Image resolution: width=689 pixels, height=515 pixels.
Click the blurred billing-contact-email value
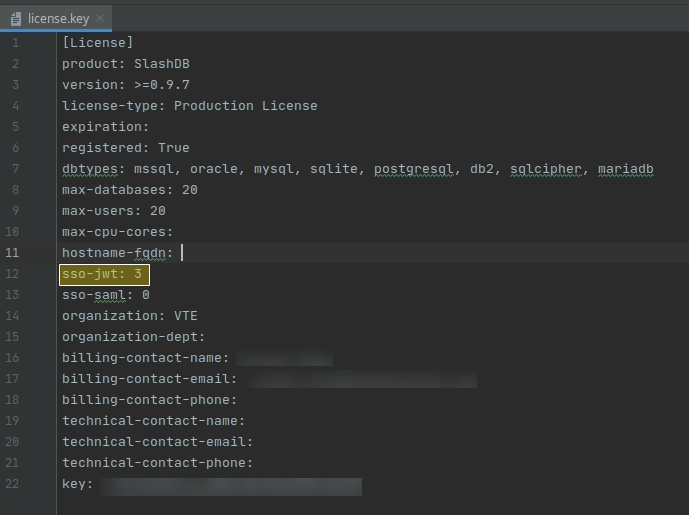coord(360,379)
